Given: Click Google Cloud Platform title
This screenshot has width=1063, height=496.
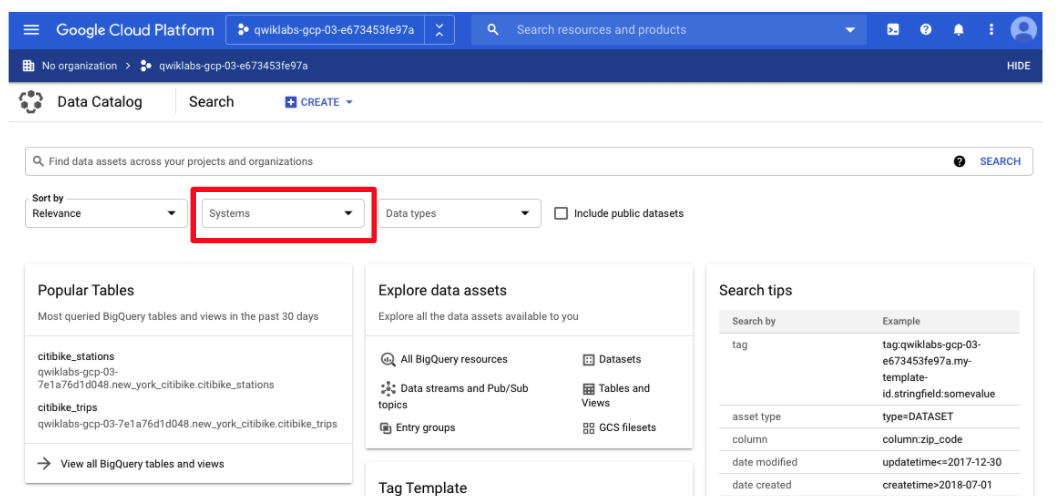Looking at the screenshot, I should (x=135, y=30).
